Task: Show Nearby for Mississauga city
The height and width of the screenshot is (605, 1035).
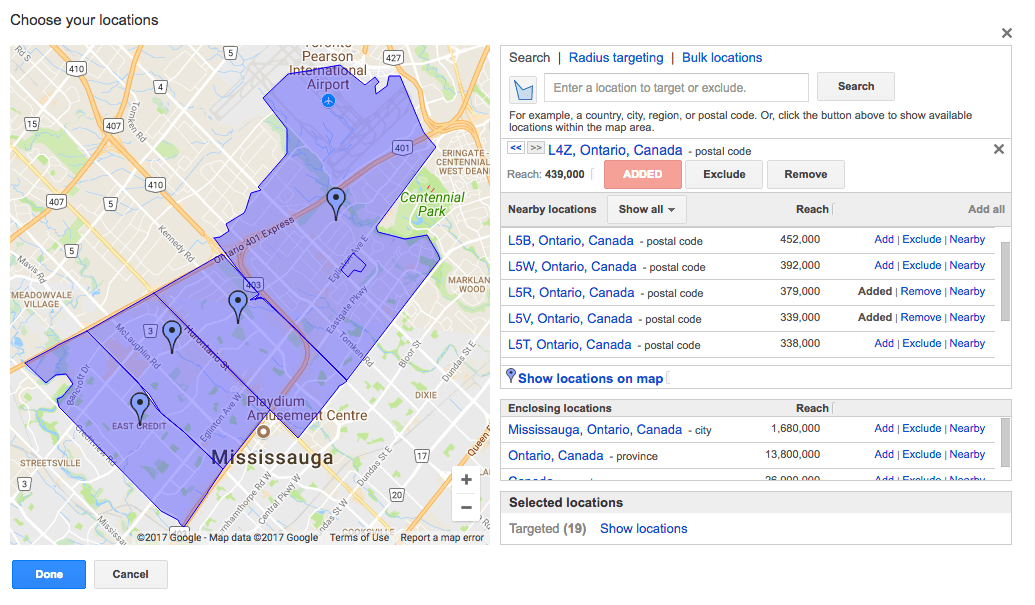Action: pyautogui.click(x=967, y=428)
